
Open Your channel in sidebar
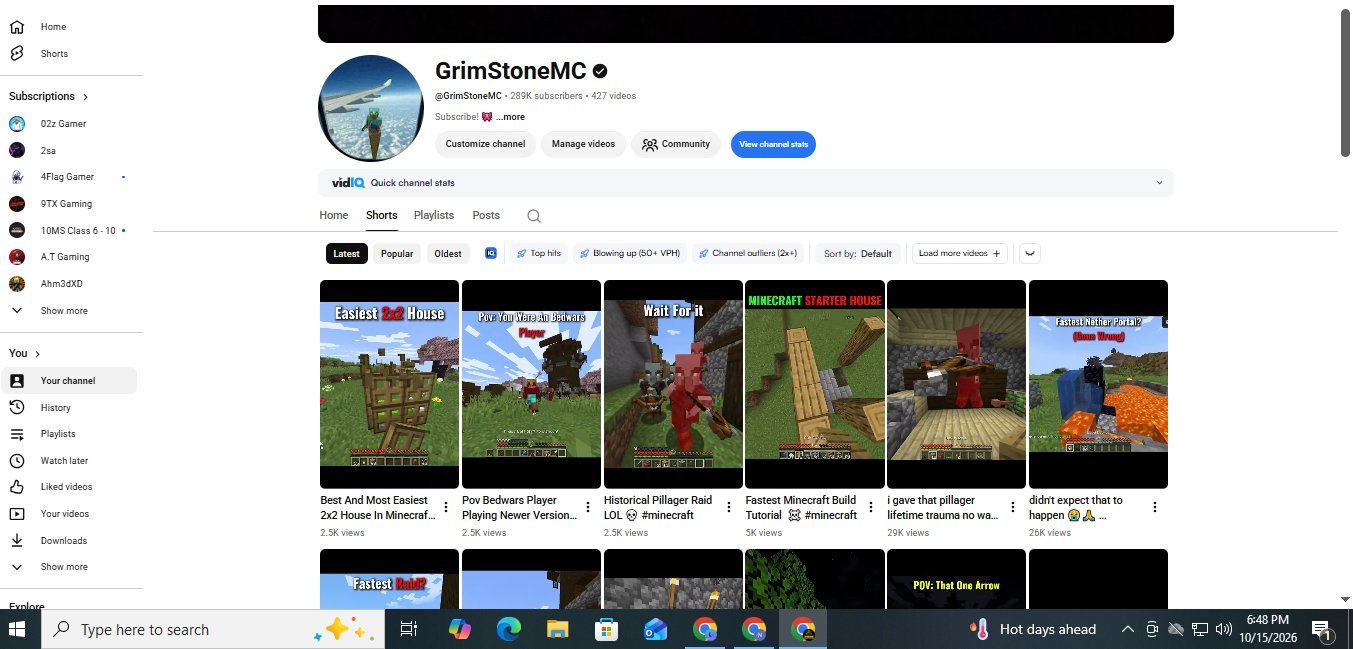click(69, 381)
